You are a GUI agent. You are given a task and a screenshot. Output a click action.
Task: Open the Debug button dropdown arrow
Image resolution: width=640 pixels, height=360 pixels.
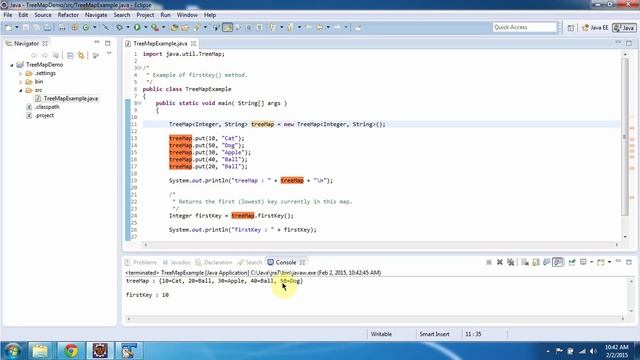click(x=128, y=27)
